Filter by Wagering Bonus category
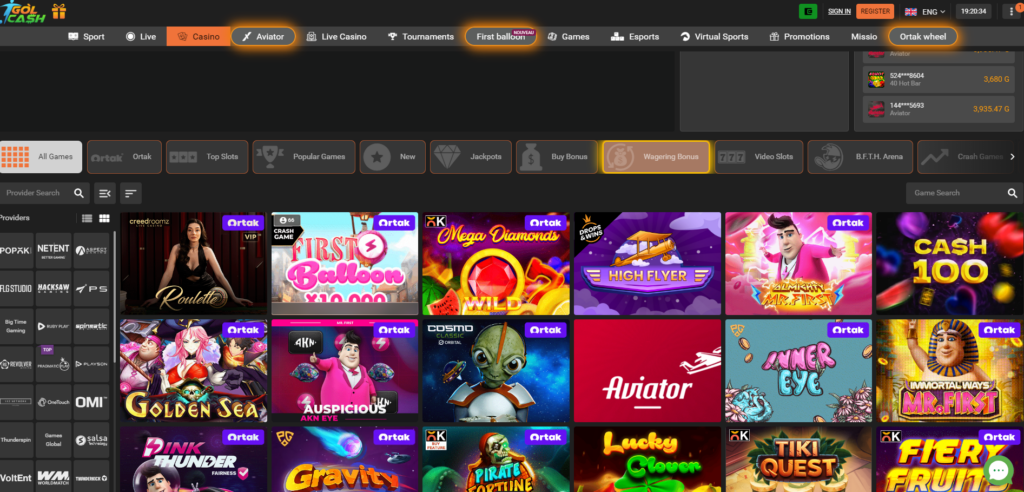This screenshot has height=492, width=1024. pyautogui.click(x=656, y=157)
